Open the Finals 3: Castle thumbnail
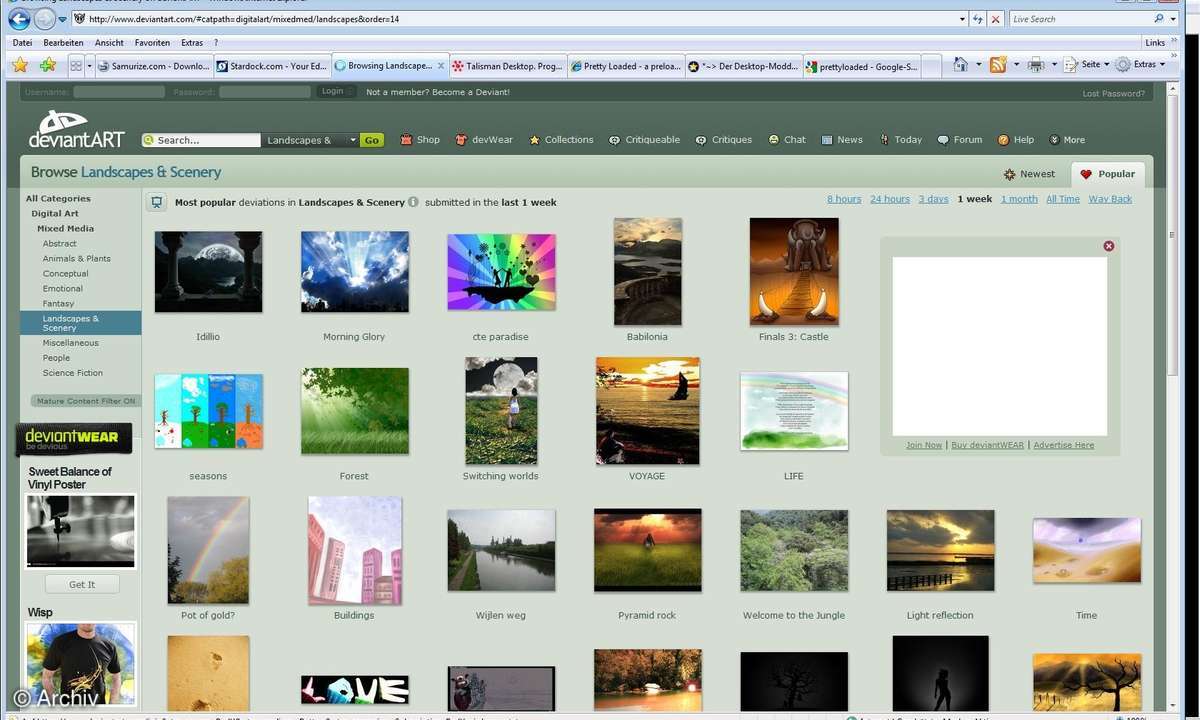This screenshot has width=1200, height=720. click(794, 271)
